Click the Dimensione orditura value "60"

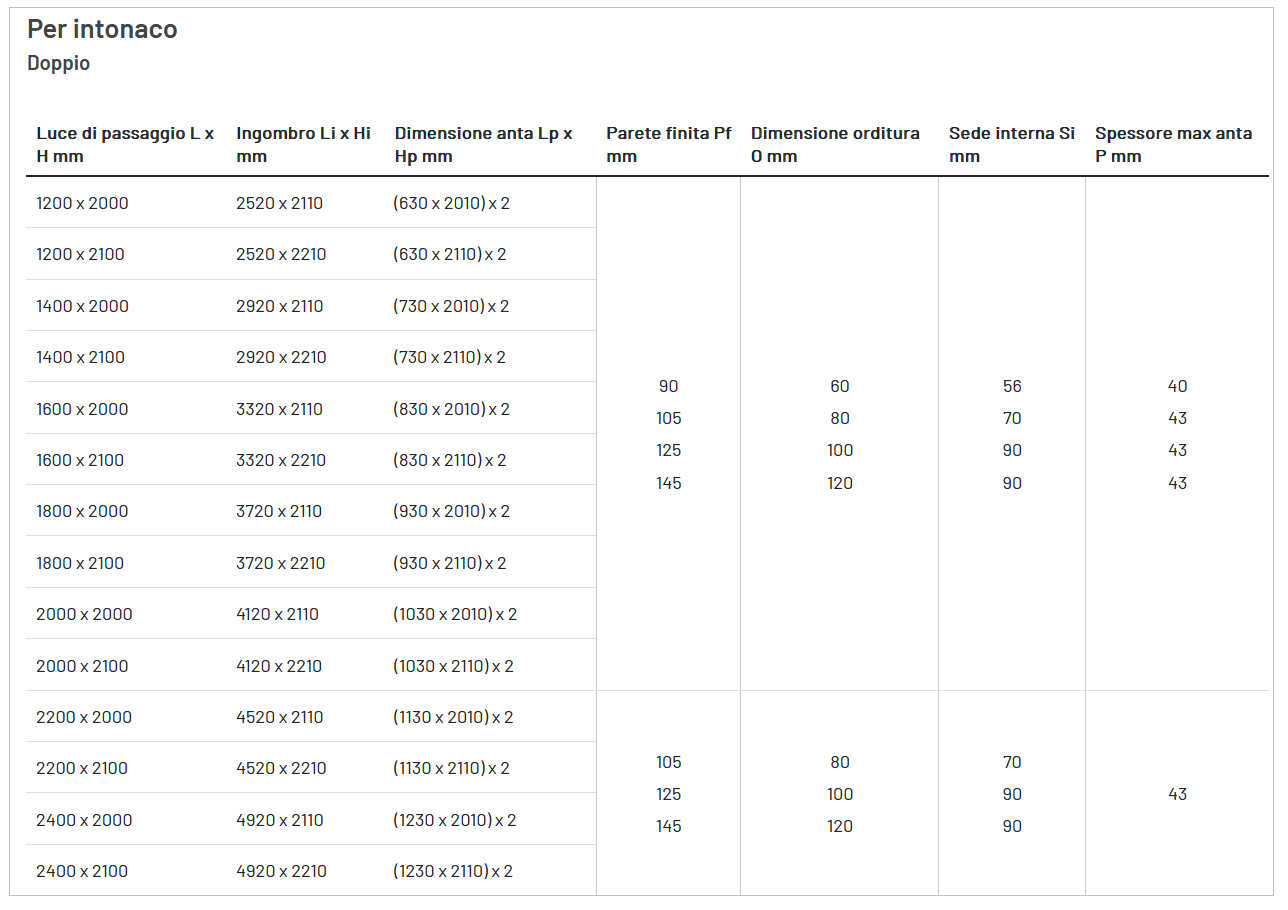[840, 386]
